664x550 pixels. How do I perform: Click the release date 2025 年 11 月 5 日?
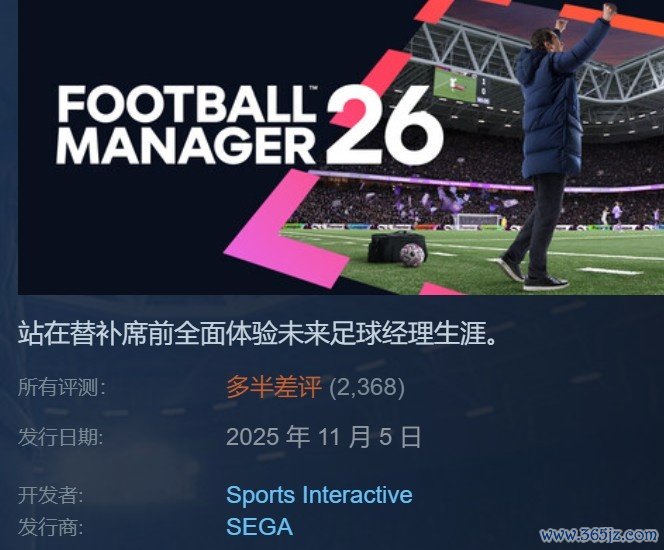(x=324, y=437)
